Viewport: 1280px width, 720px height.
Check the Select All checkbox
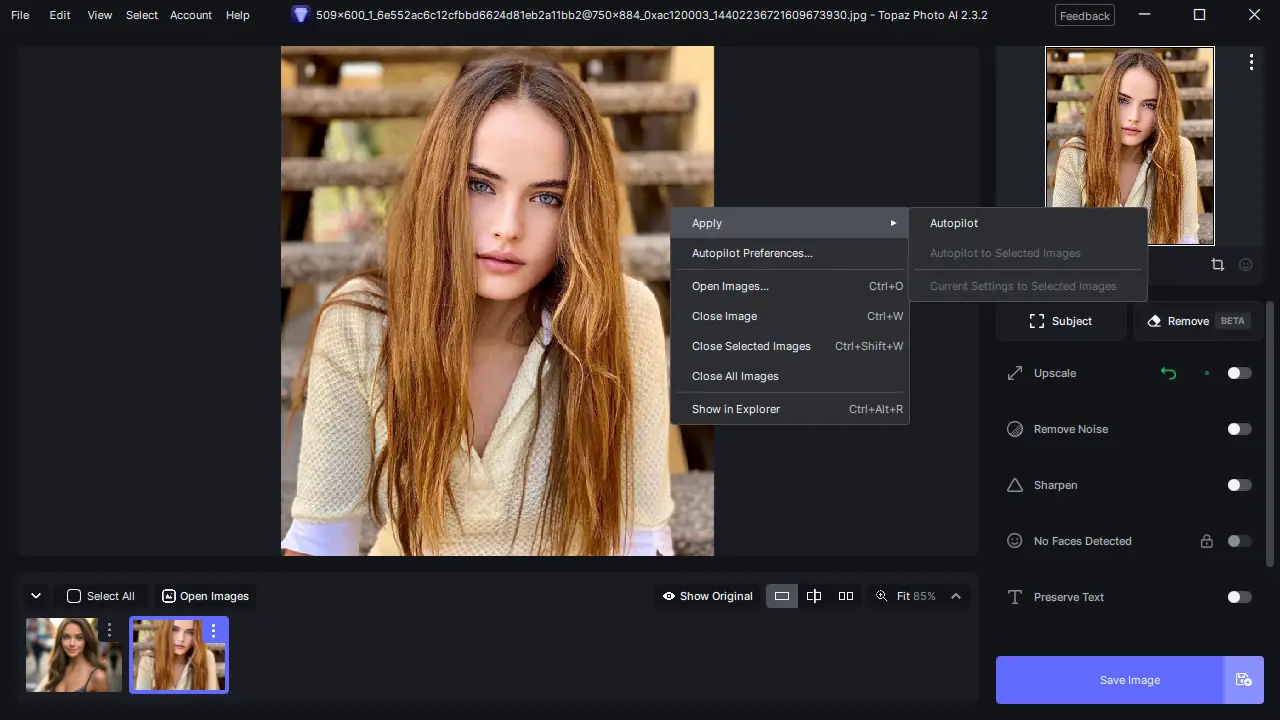click(x=74, y=596)
